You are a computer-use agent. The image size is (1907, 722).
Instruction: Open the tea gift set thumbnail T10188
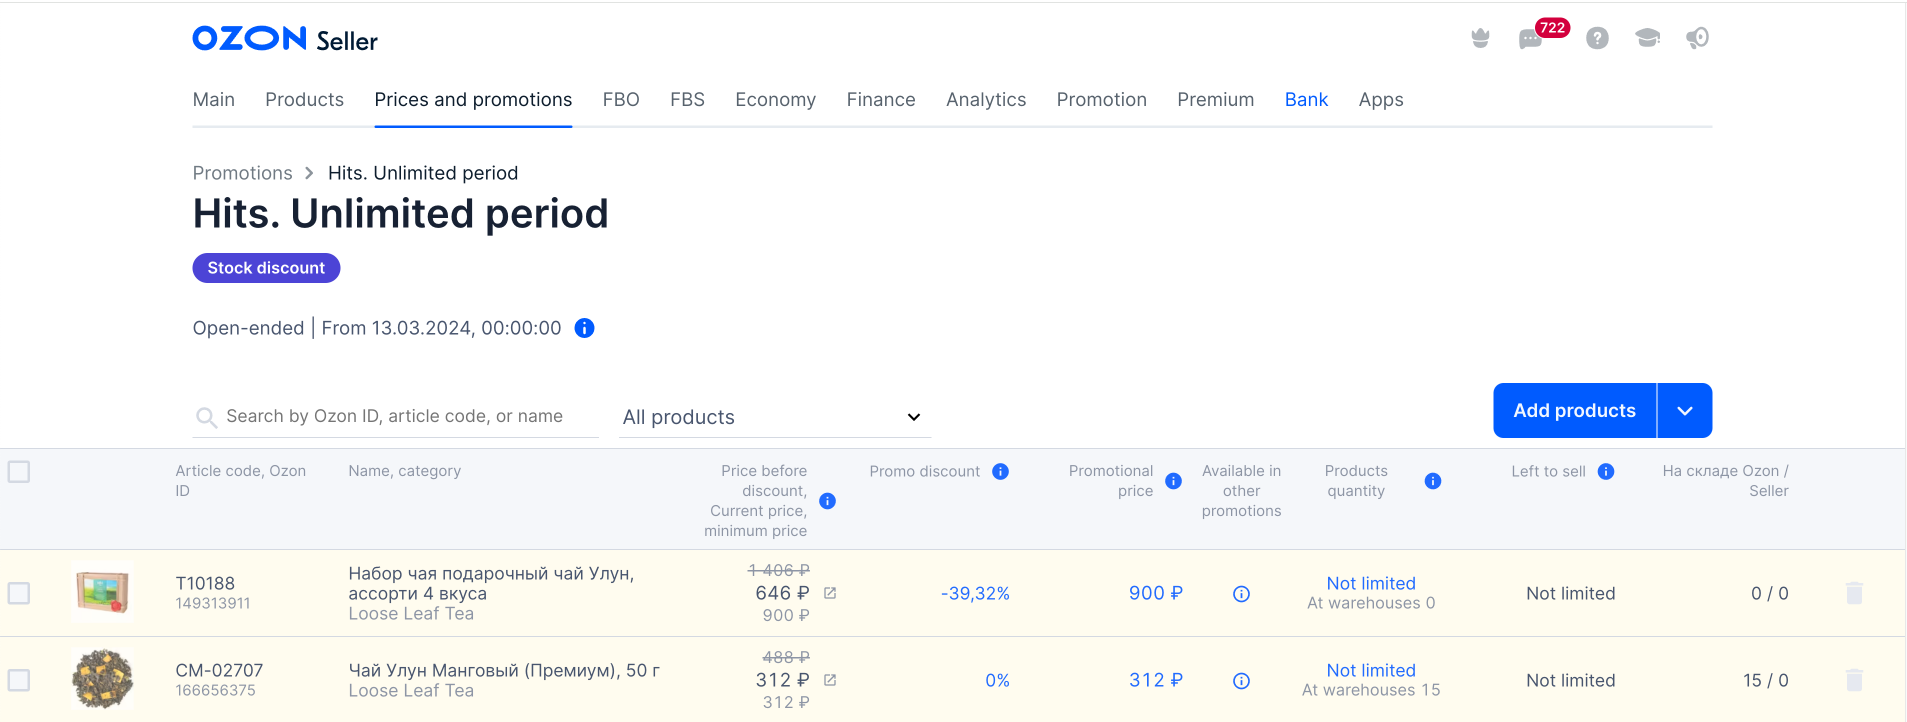coord(103,593)
